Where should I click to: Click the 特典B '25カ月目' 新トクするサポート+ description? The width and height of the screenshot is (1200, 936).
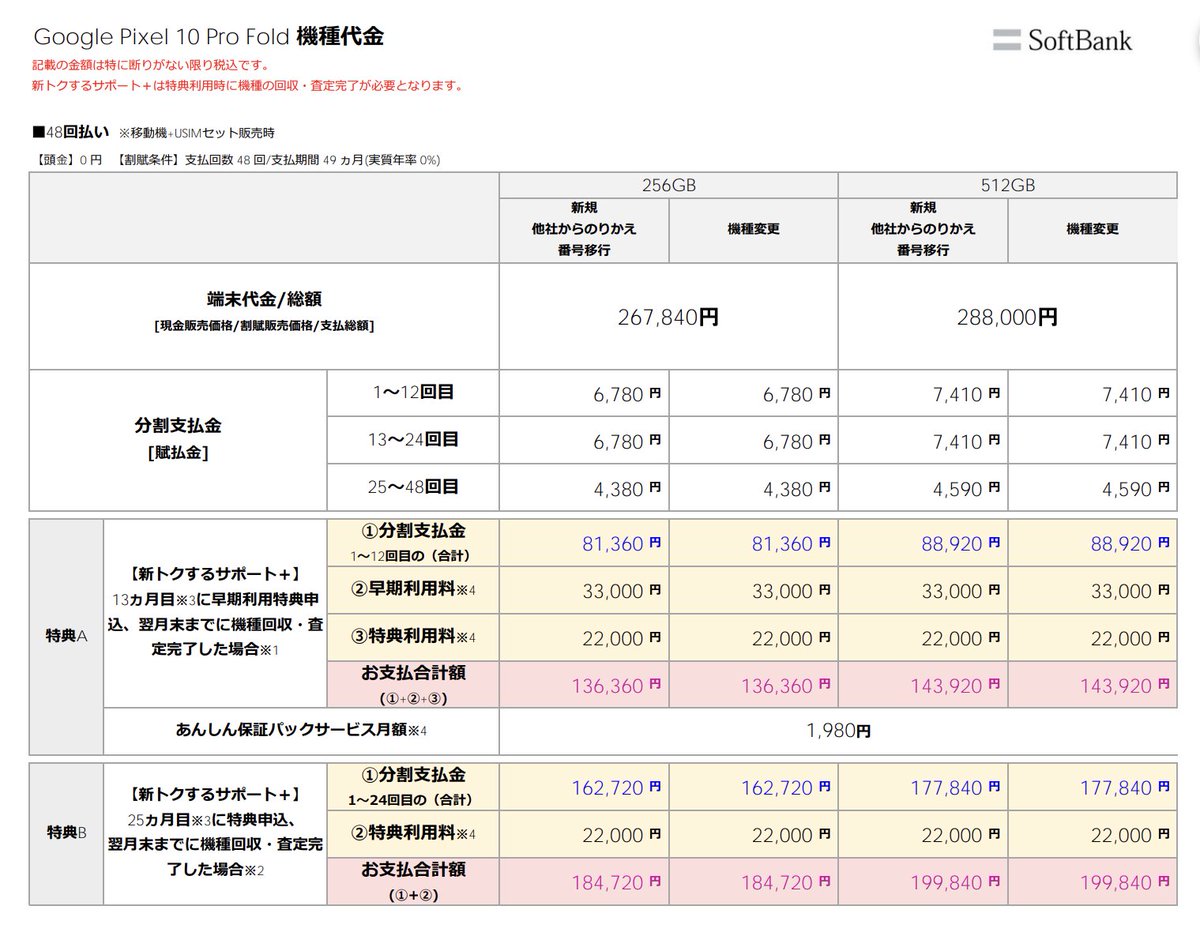(x=215, y=832)
